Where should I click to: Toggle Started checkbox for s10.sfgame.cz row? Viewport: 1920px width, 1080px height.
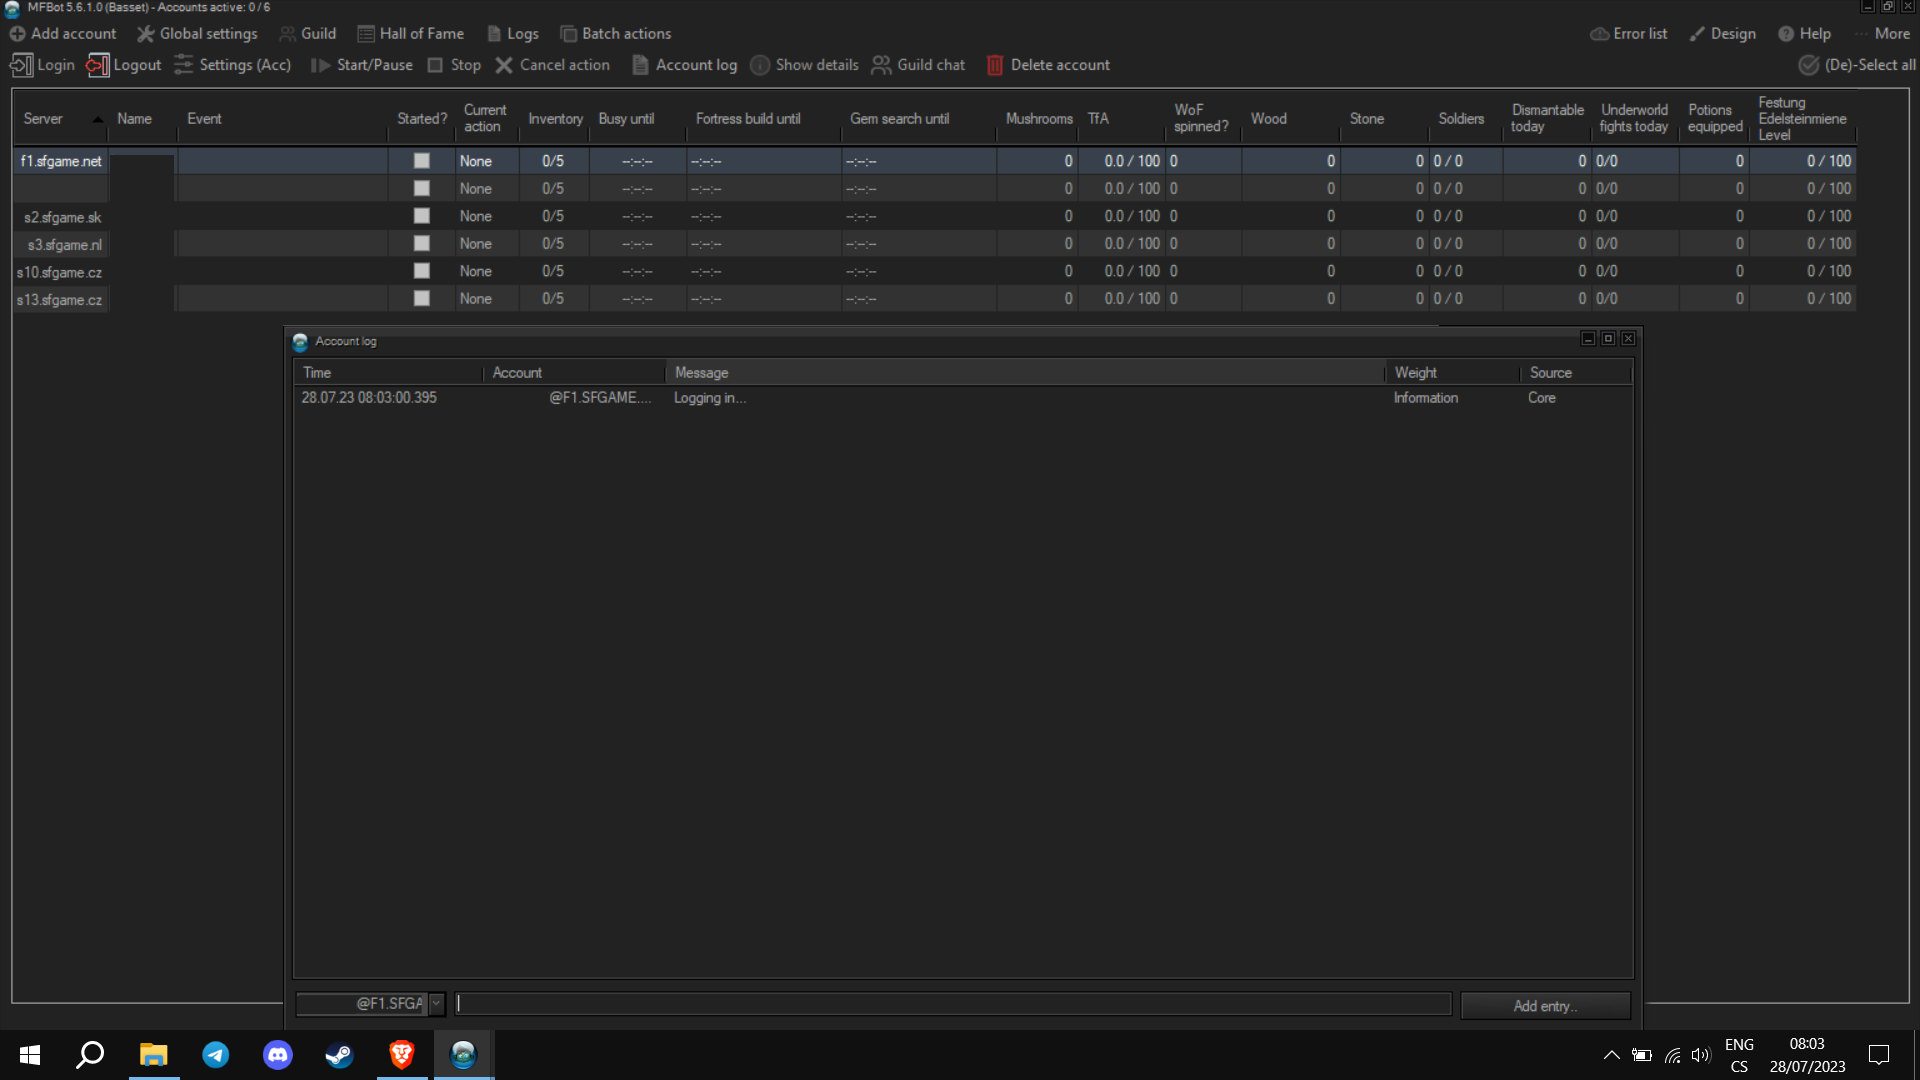point(422,271)
